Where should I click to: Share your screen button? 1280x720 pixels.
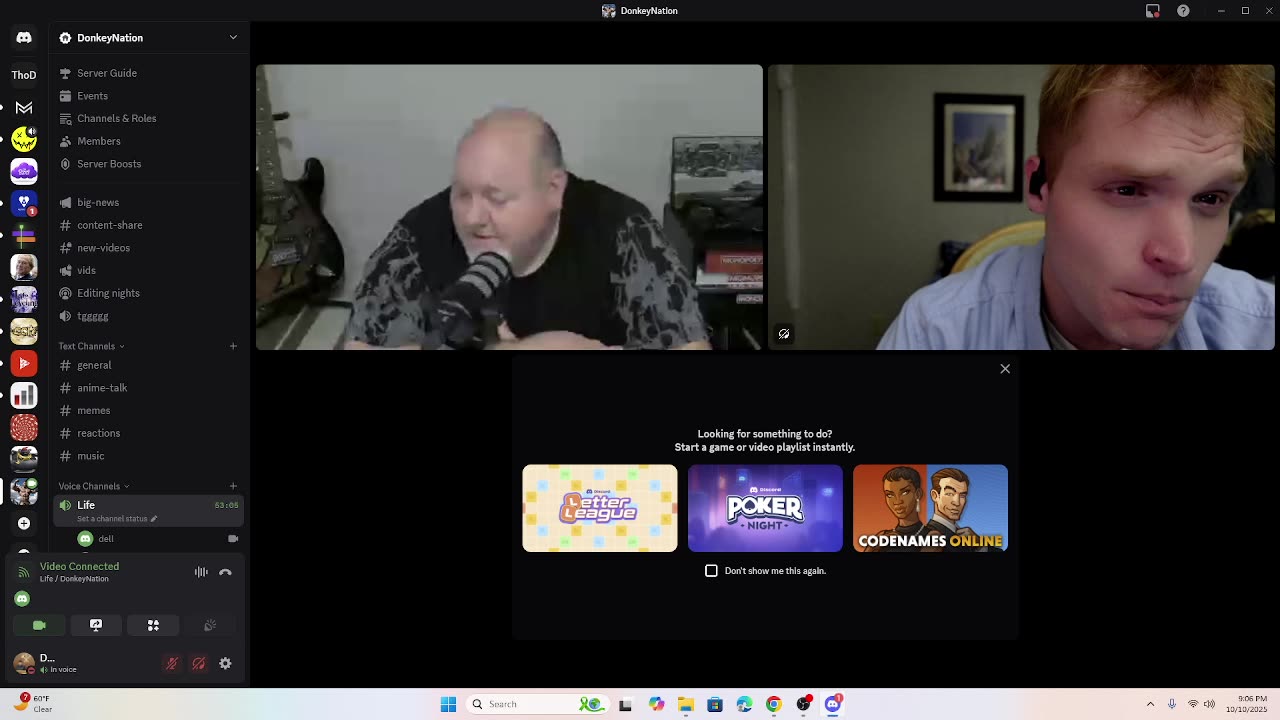[96, 625]
